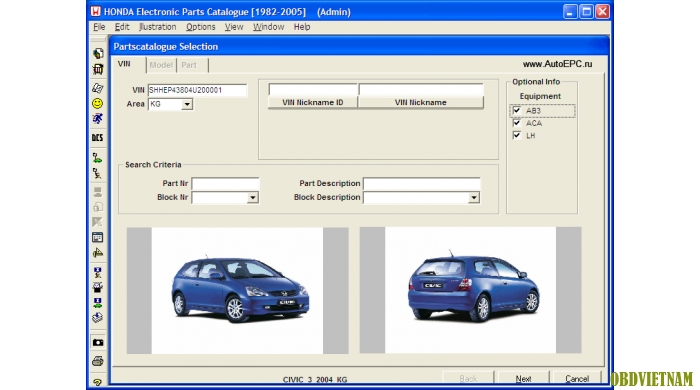Click the Next button
This screenshot has width=700, height=390.
[523, 378]
